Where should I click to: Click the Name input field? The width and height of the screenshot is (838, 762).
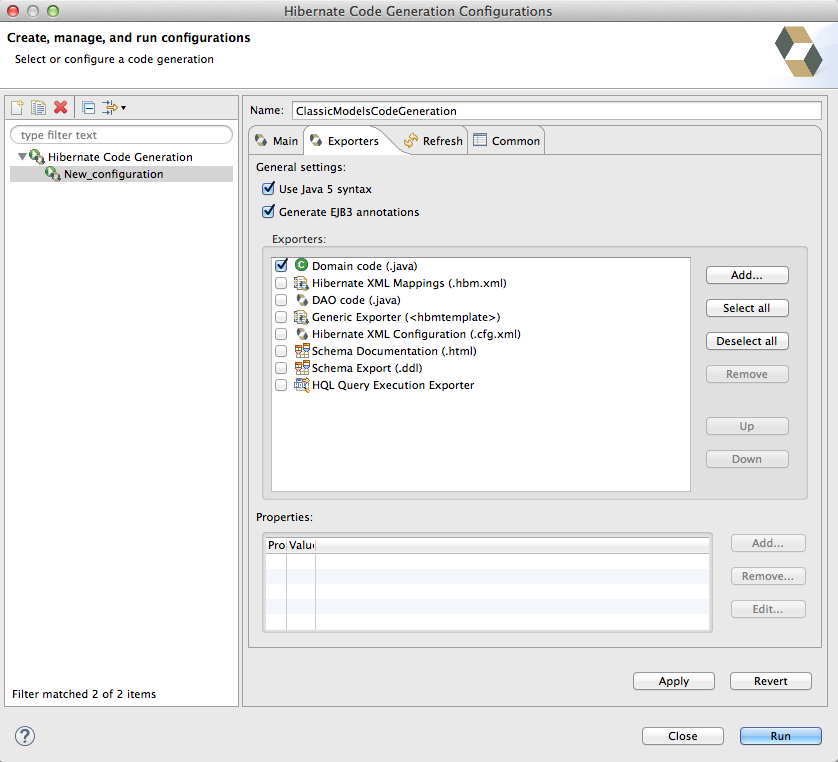(x=556, y=111)
